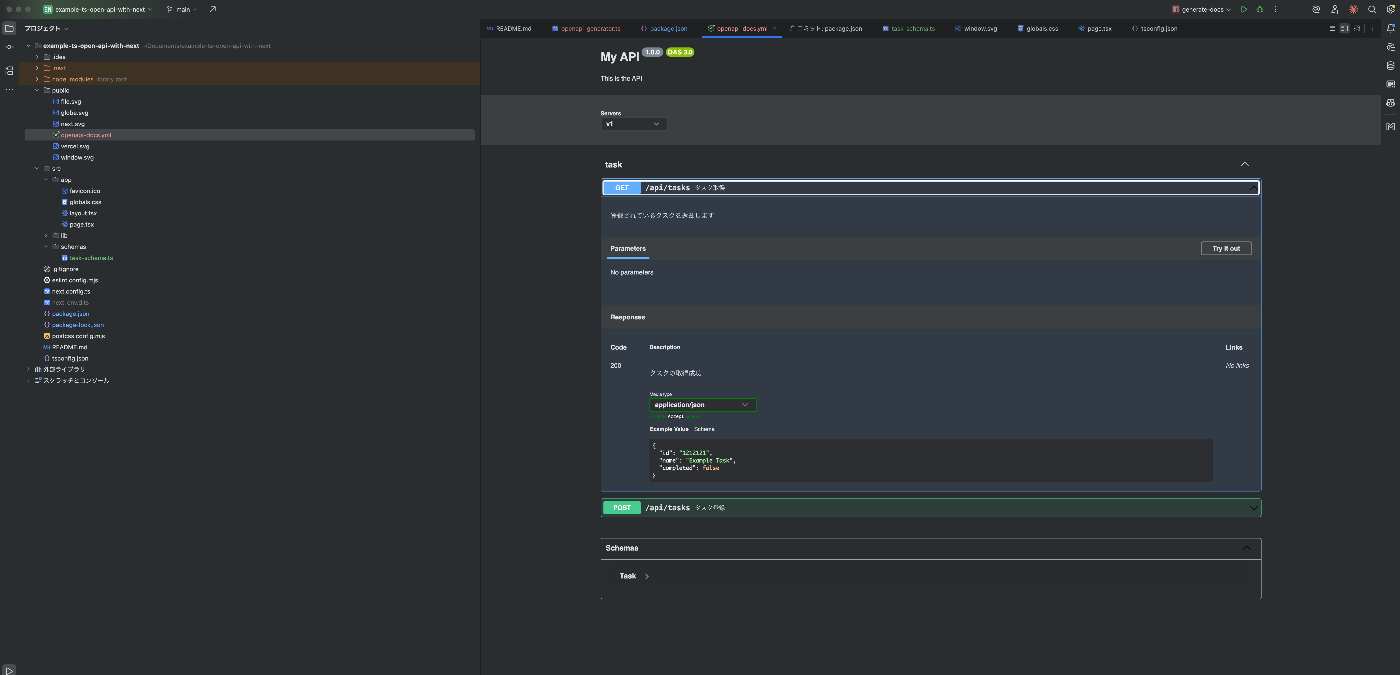Open the Servers v1 dropdown
The height and width of the screenshot is (675, 1400).
click(633, 124)
